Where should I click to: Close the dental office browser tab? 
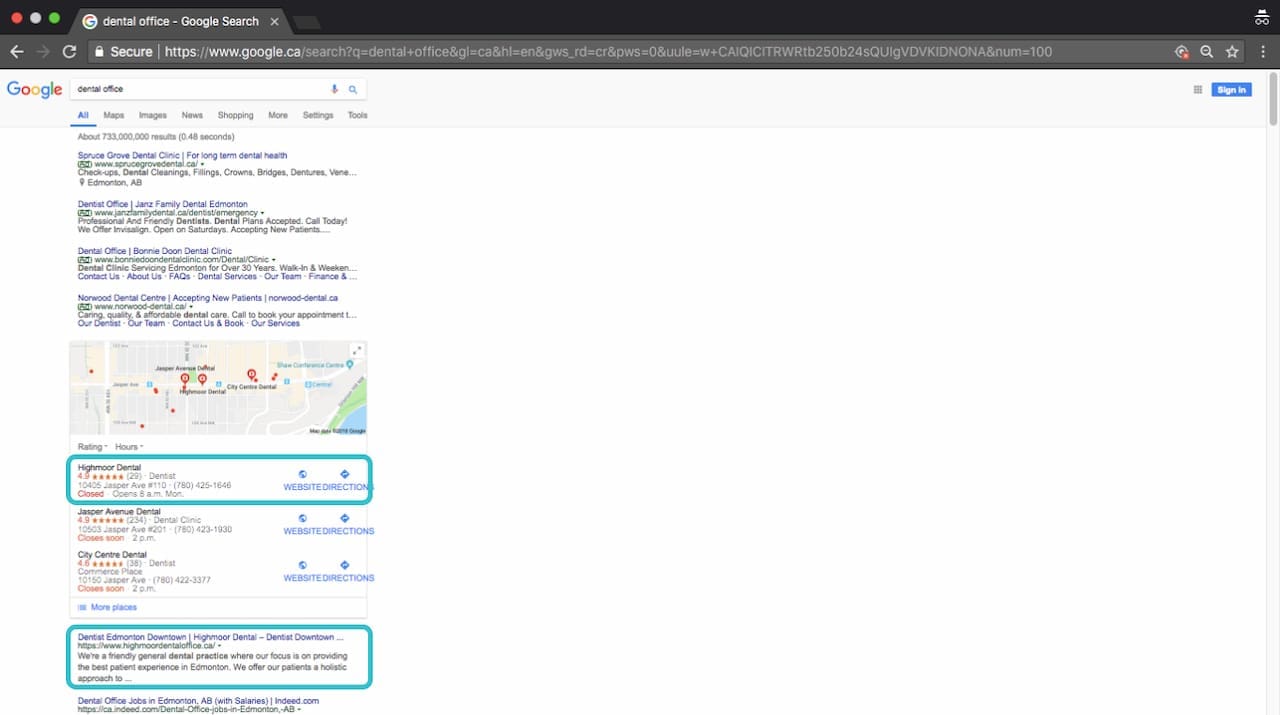[x=276, y=21]
